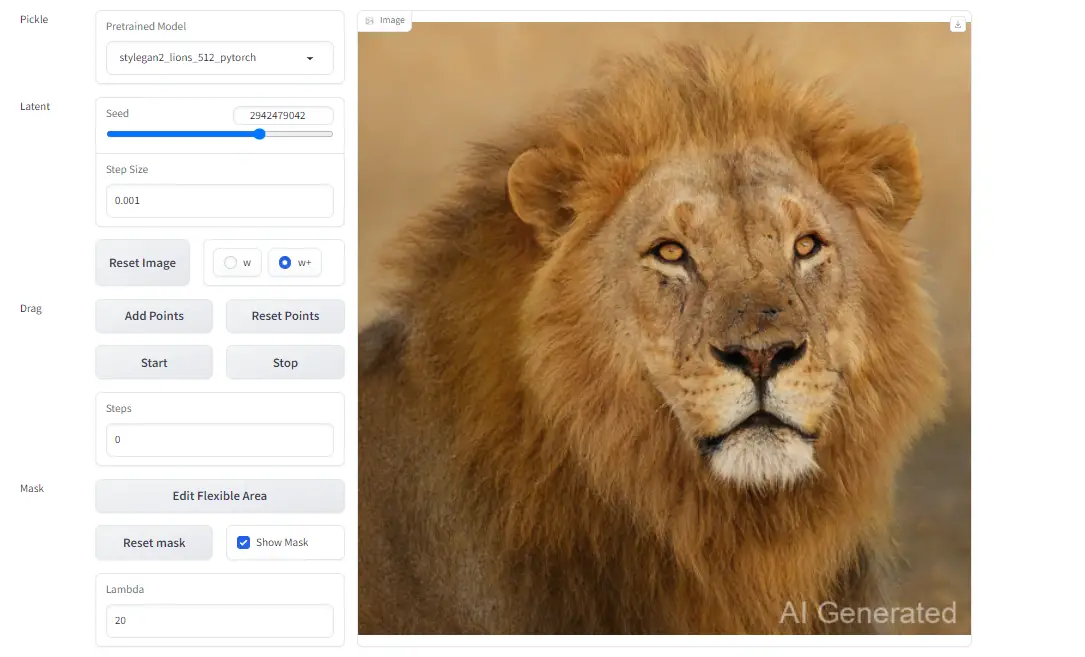Click the Seed number input field
This screenshot has height=657, width=1085.
pyautogui.click(x=283, y=115)
